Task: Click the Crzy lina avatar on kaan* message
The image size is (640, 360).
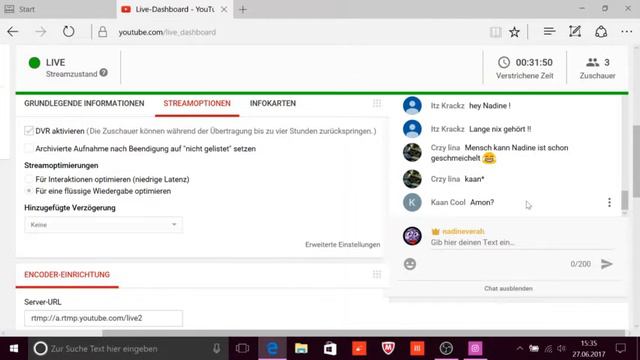Action: tap(412, 179)
